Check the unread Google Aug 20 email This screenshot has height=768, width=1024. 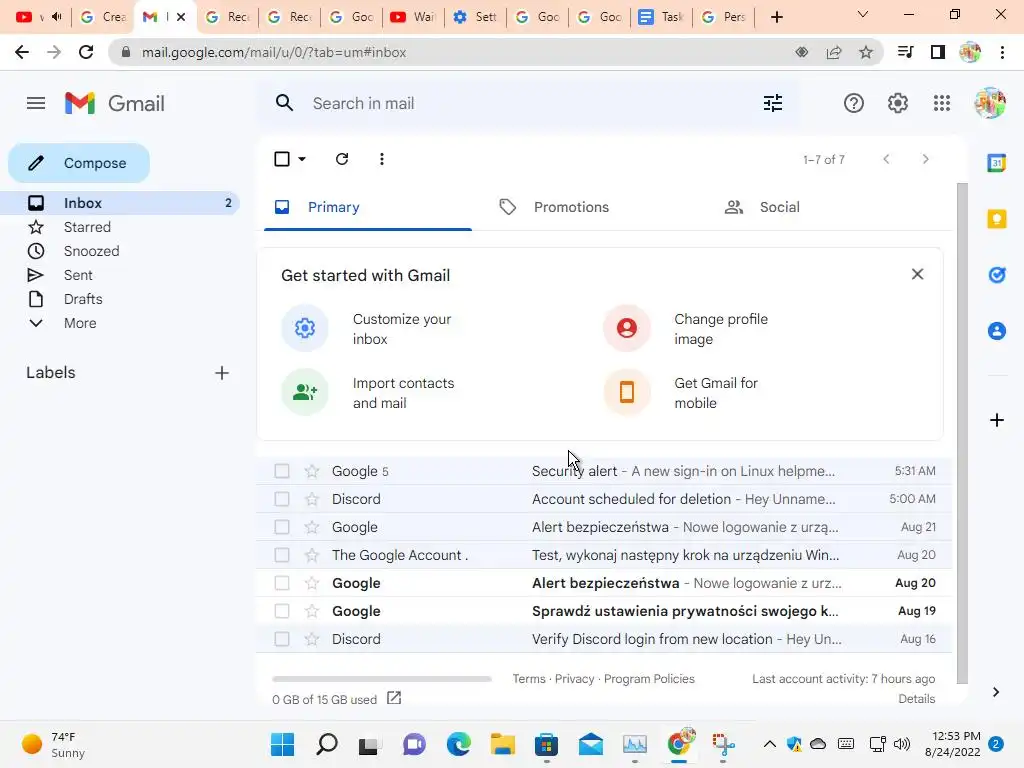tap(281, 583)
